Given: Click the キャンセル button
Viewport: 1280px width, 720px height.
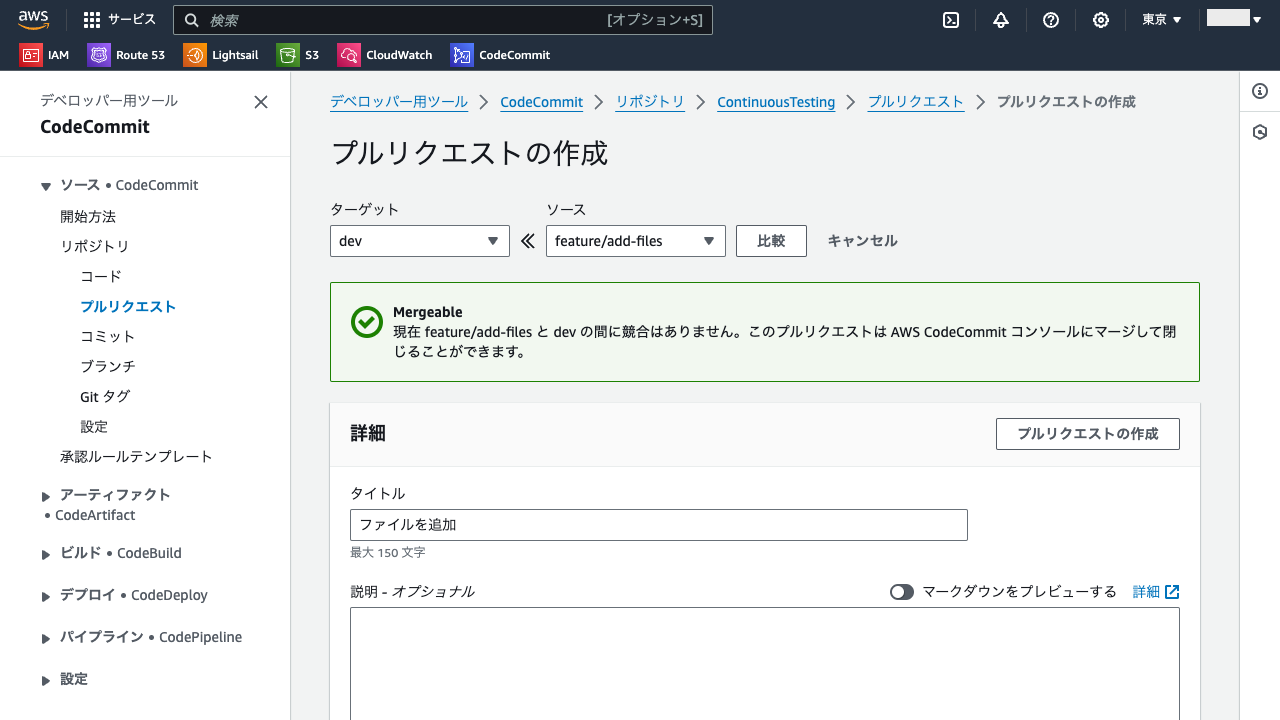Looking at the screenshot, I should tap(862, 241).
